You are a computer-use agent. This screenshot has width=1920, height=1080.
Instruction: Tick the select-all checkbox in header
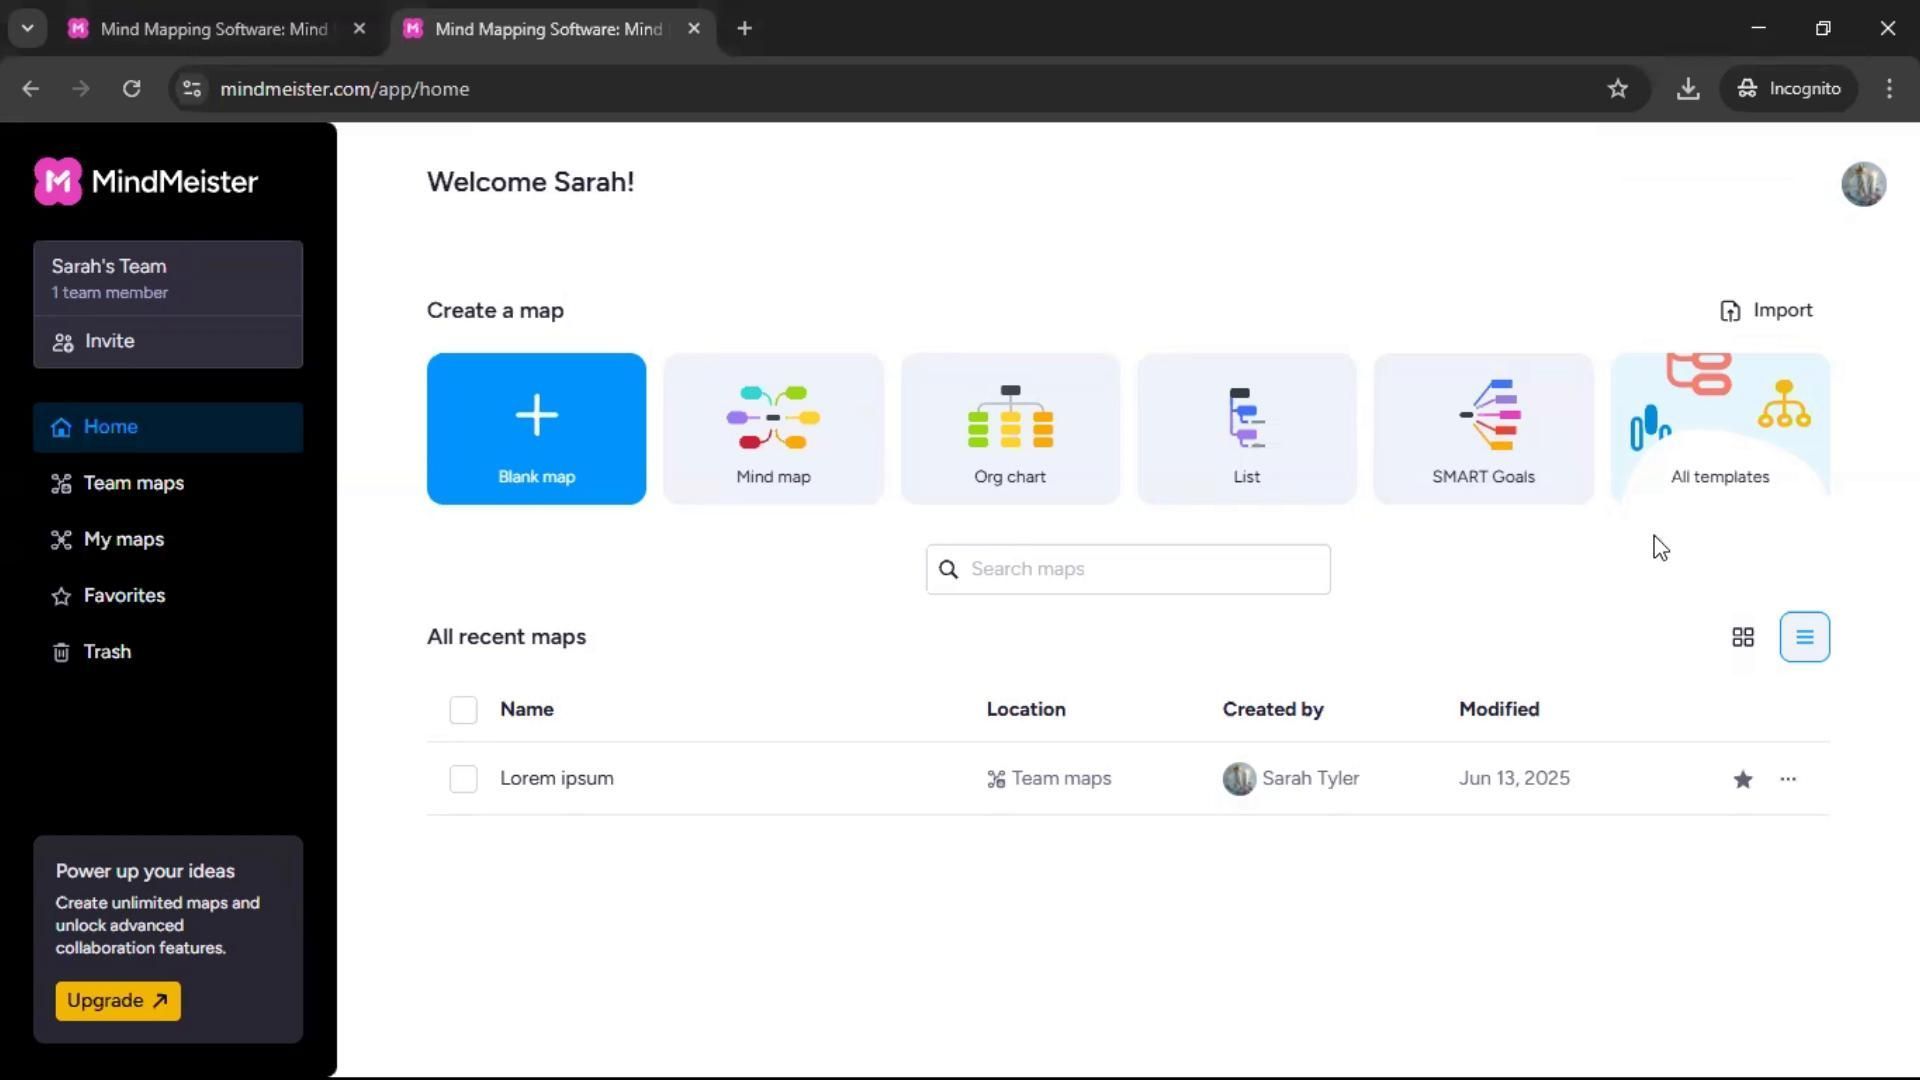pyautogui.click(x=463, y=710)
